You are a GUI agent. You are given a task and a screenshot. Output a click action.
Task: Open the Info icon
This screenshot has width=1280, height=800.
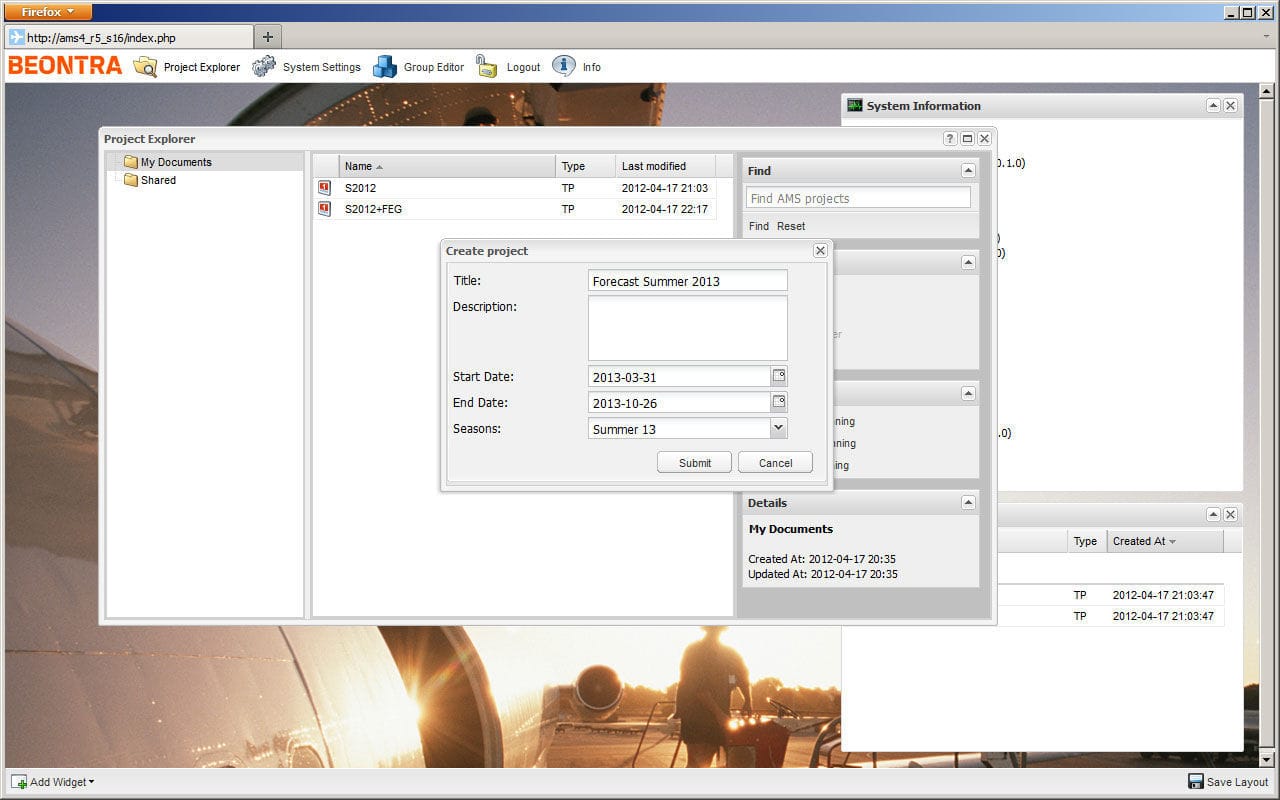[564, 67]
